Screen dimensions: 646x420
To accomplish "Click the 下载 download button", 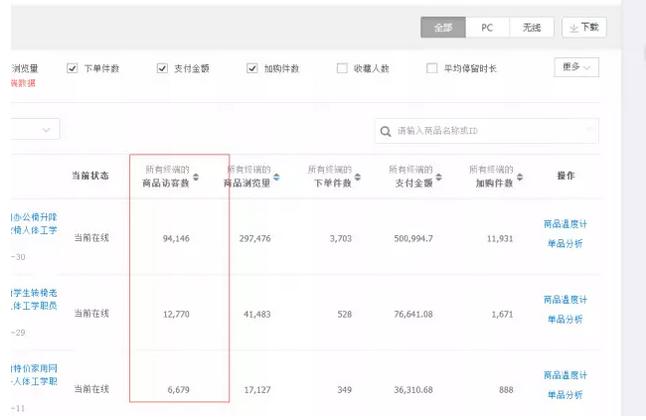I will (x=584, y=28).
